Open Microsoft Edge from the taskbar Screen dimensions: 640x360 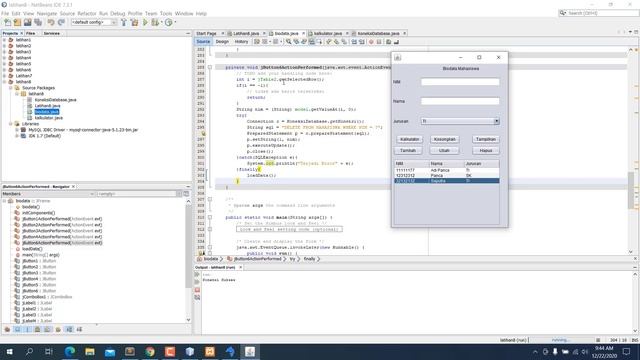(x=70, y=351)
